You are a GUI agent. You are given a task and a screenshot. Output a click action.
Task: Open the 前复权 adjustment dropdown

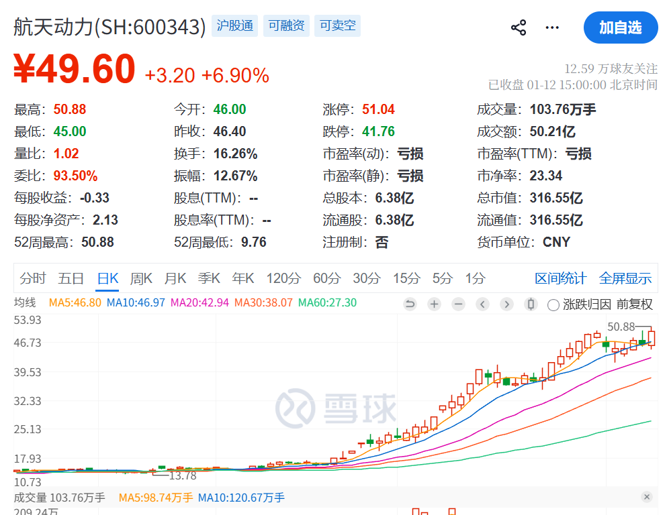pyautogui.click(x=633, y=304)
